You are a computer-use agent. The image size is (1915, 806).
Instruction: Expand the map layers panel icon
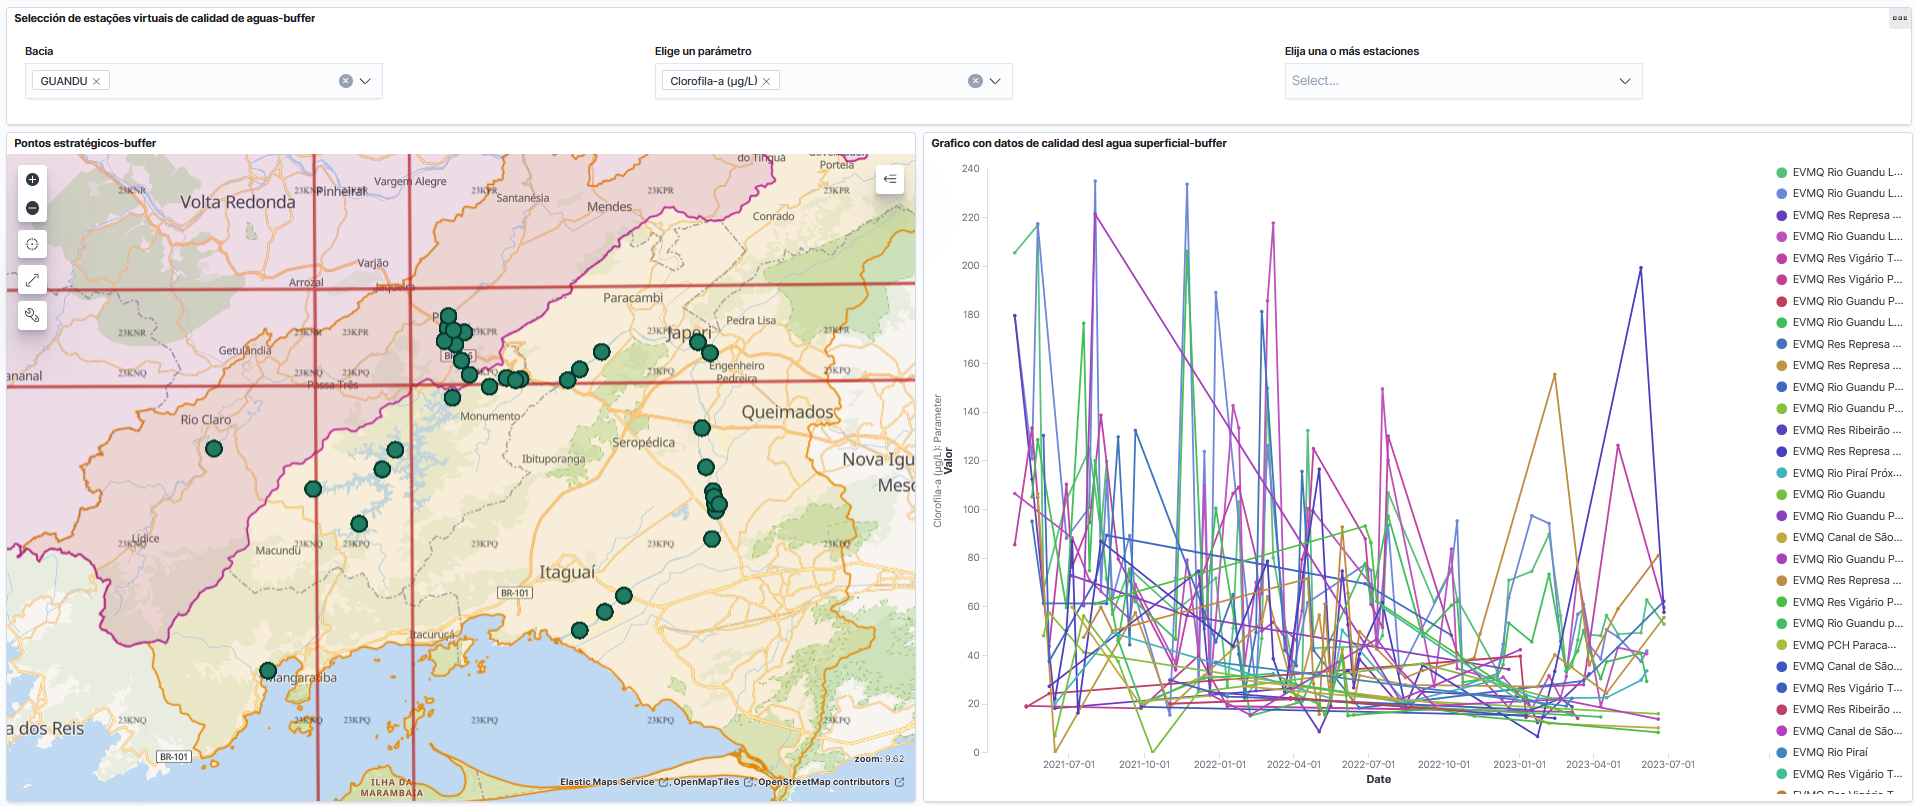click(889, 179)
